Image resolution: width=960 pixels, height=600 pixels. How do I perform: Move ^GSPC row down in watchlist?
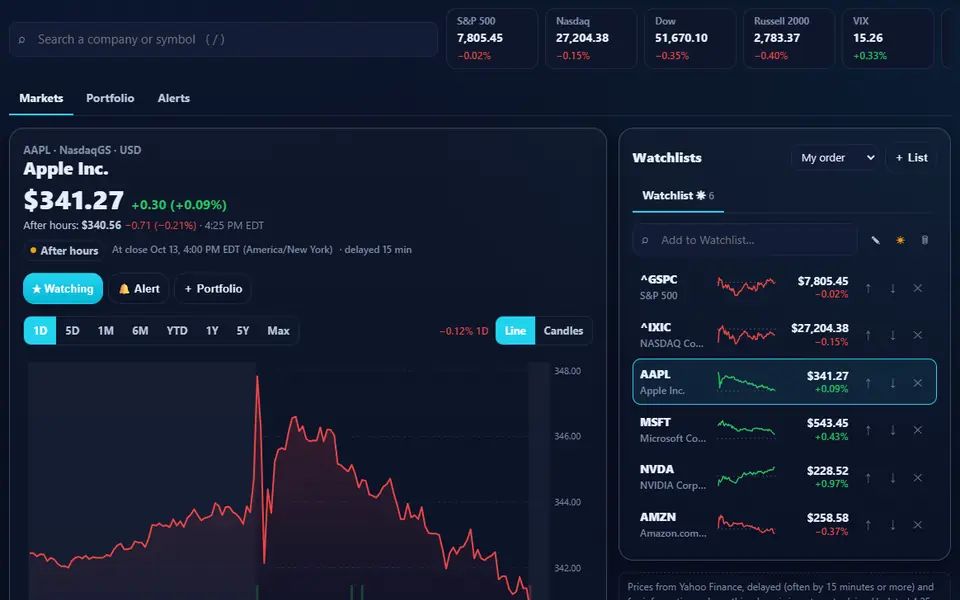tap(893, 288)
